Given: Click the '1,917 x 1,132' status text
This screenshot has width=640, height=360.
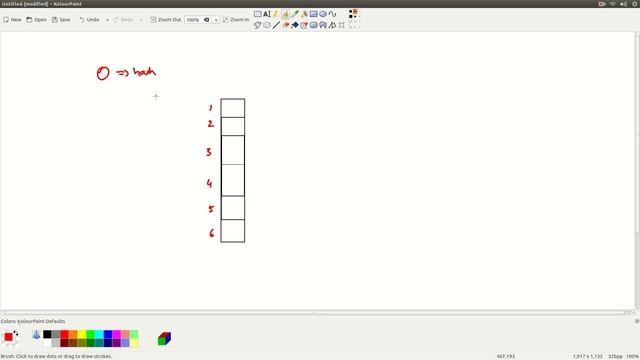Looking at the screenshot, I should click(x=587, y=356).
